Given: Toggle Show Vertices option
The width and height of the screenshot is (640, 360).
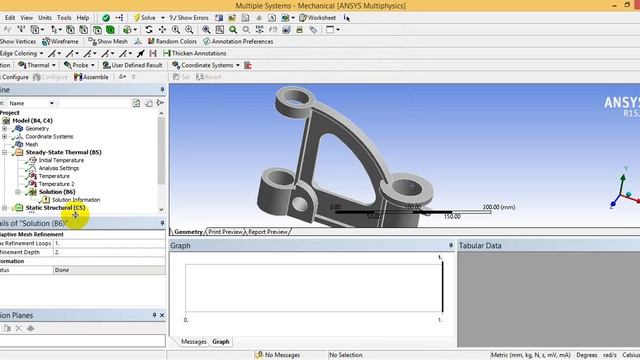Looking at the screenshot, I should click(x=18, y=41).
